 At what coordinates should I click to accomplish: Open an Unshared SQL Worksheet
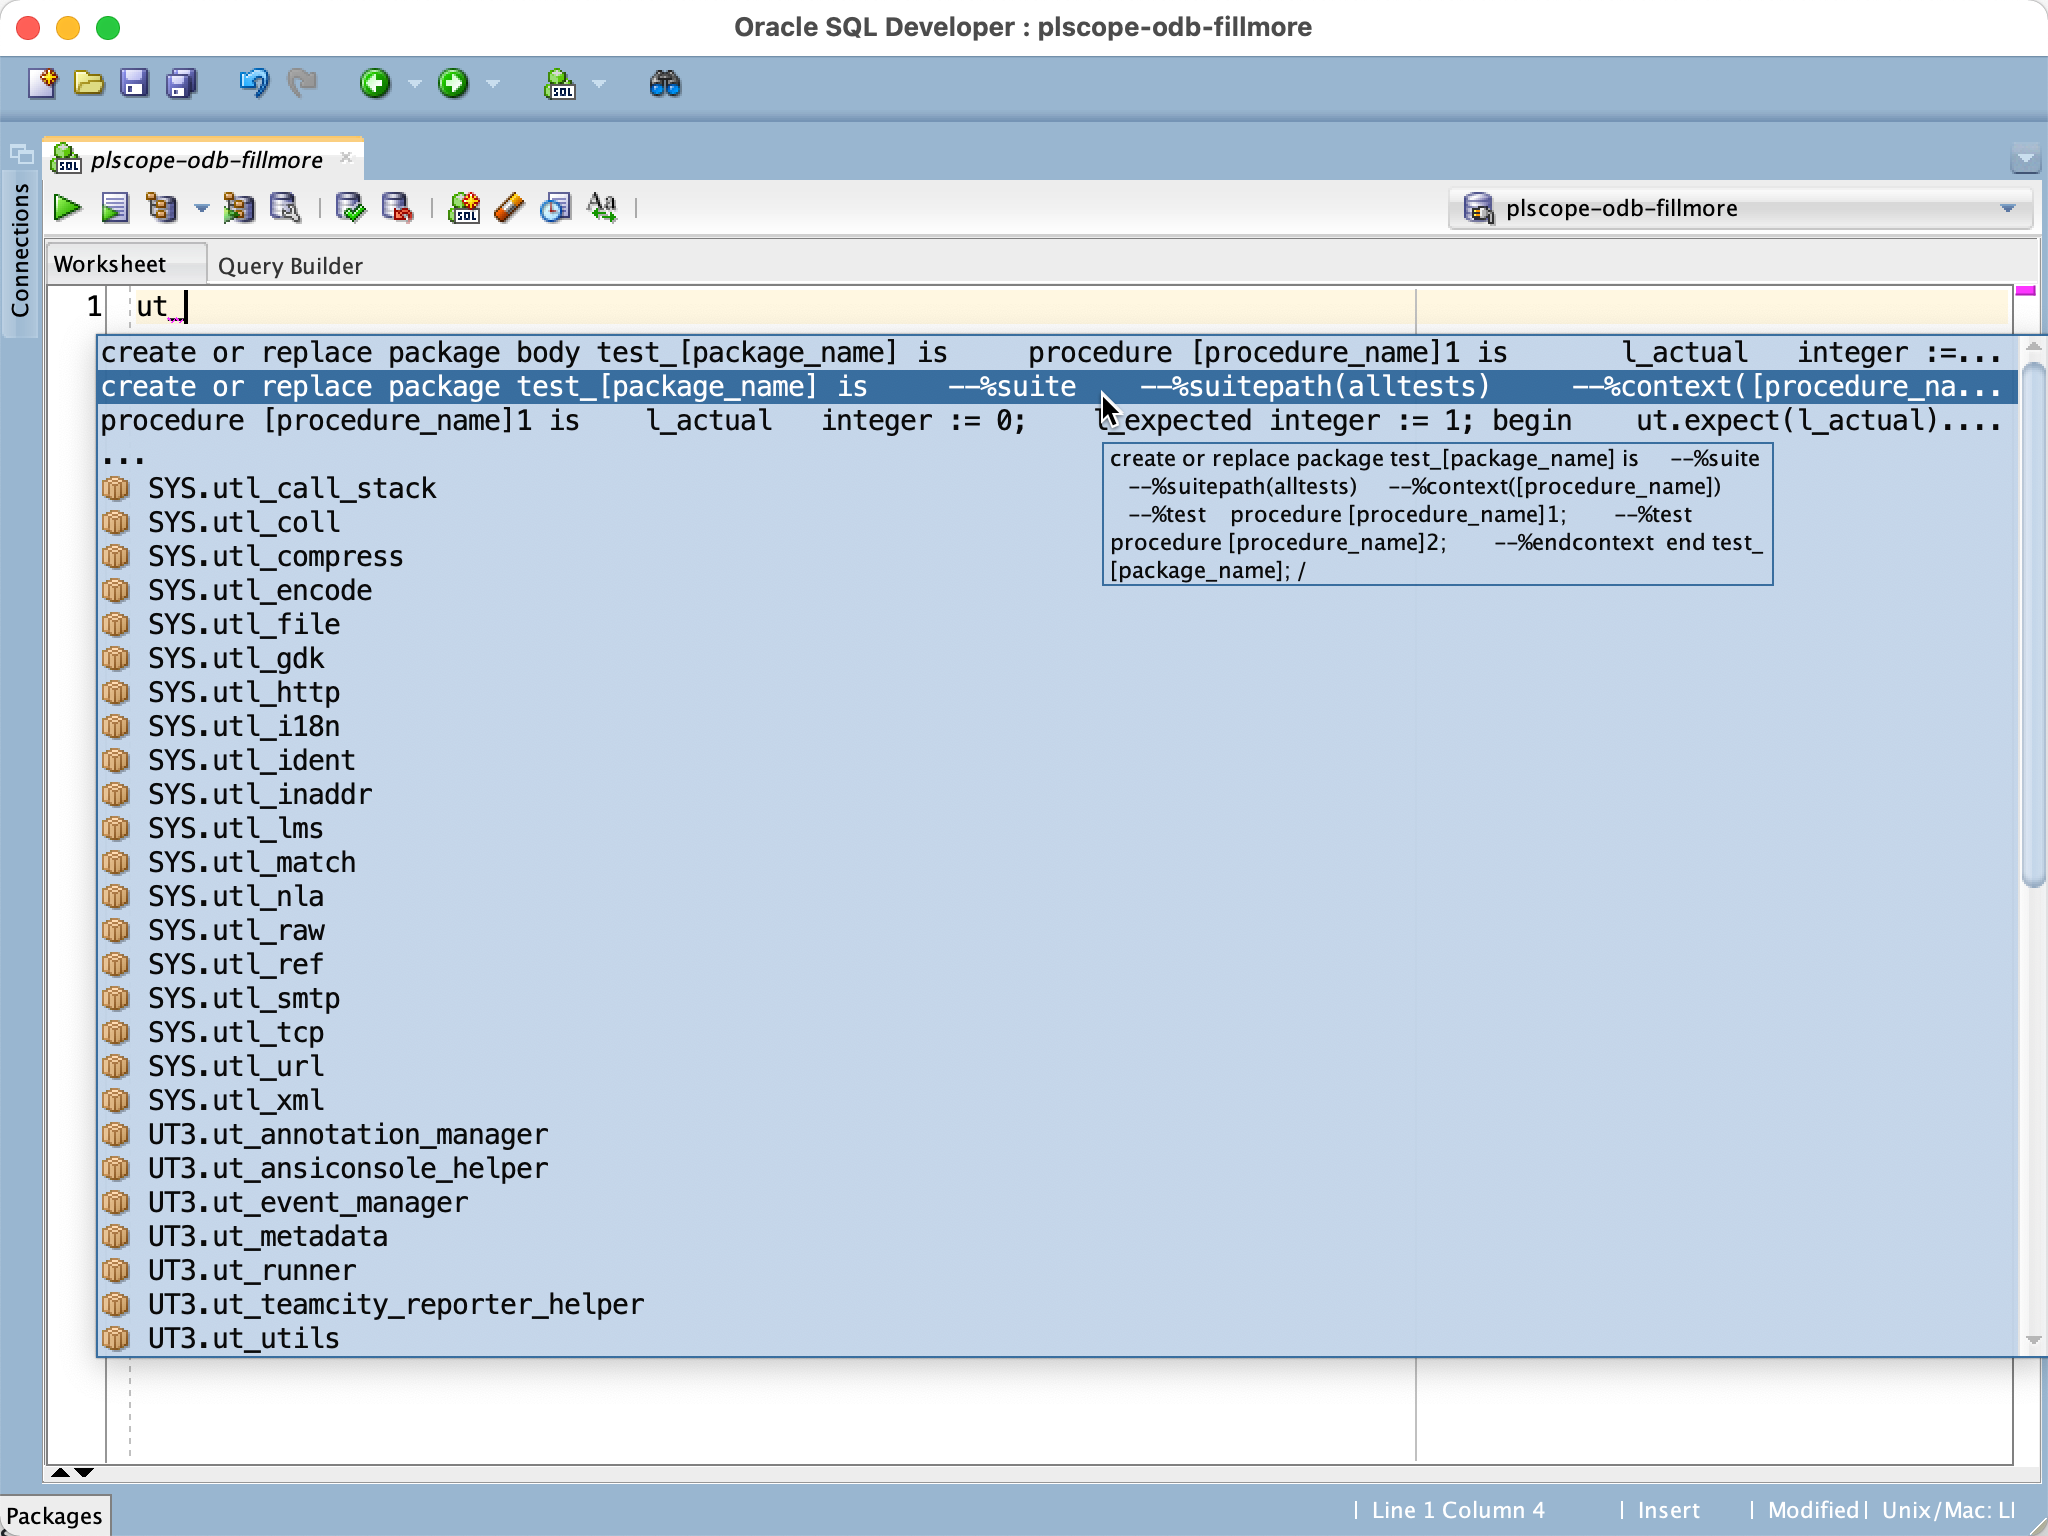tap(464, 207)
